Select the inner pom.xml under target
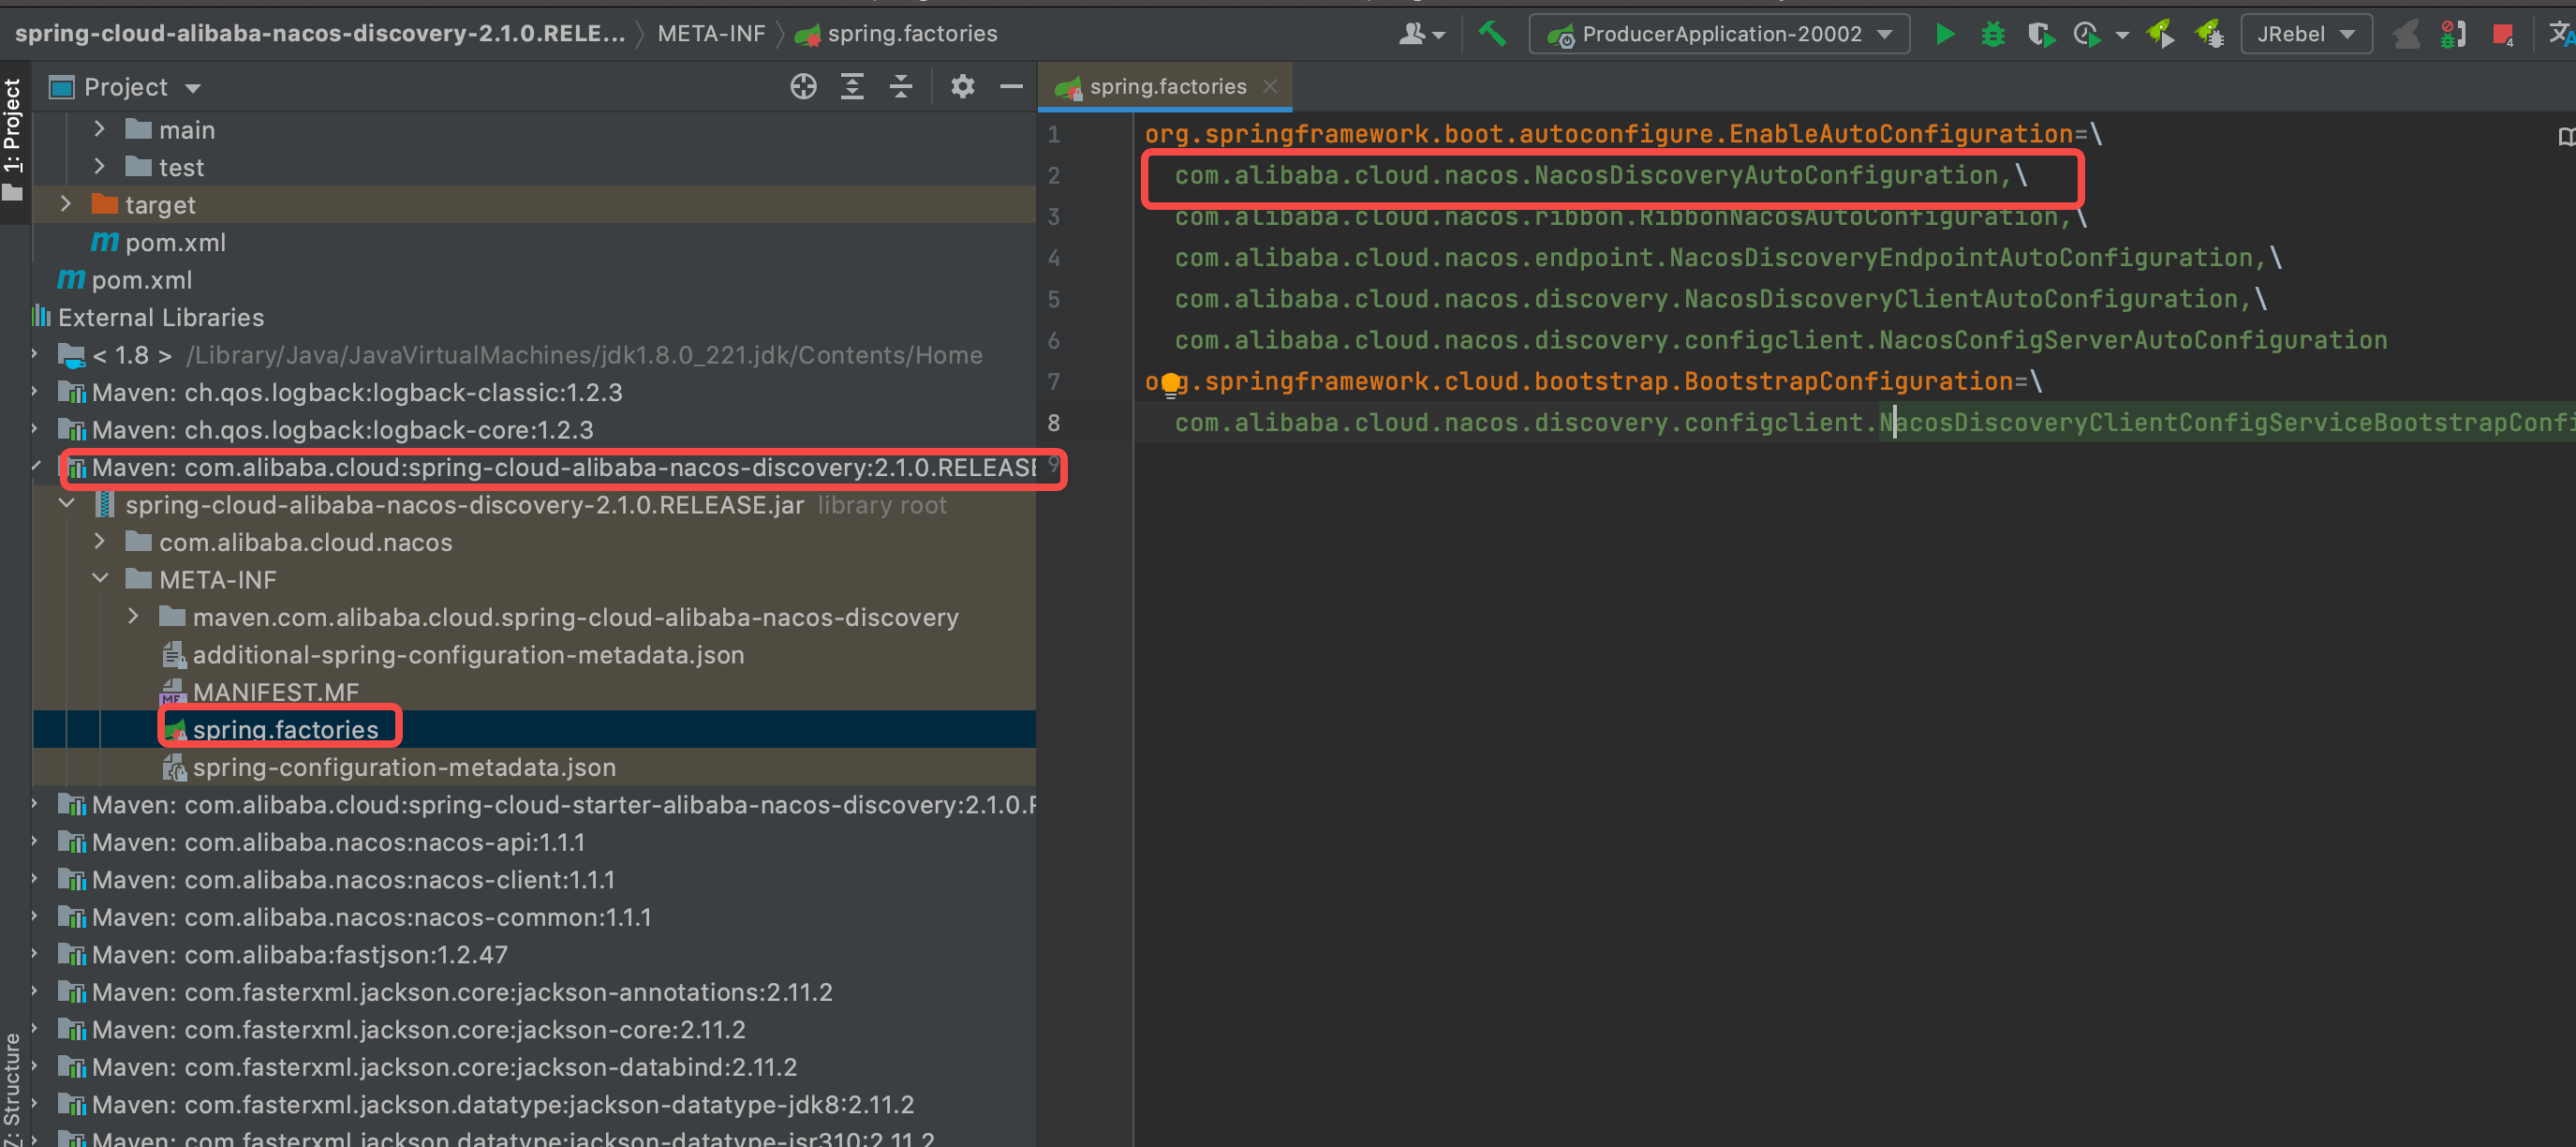Image resolution: width=2576 pixels, height=1147 pixels. point(159,242)
